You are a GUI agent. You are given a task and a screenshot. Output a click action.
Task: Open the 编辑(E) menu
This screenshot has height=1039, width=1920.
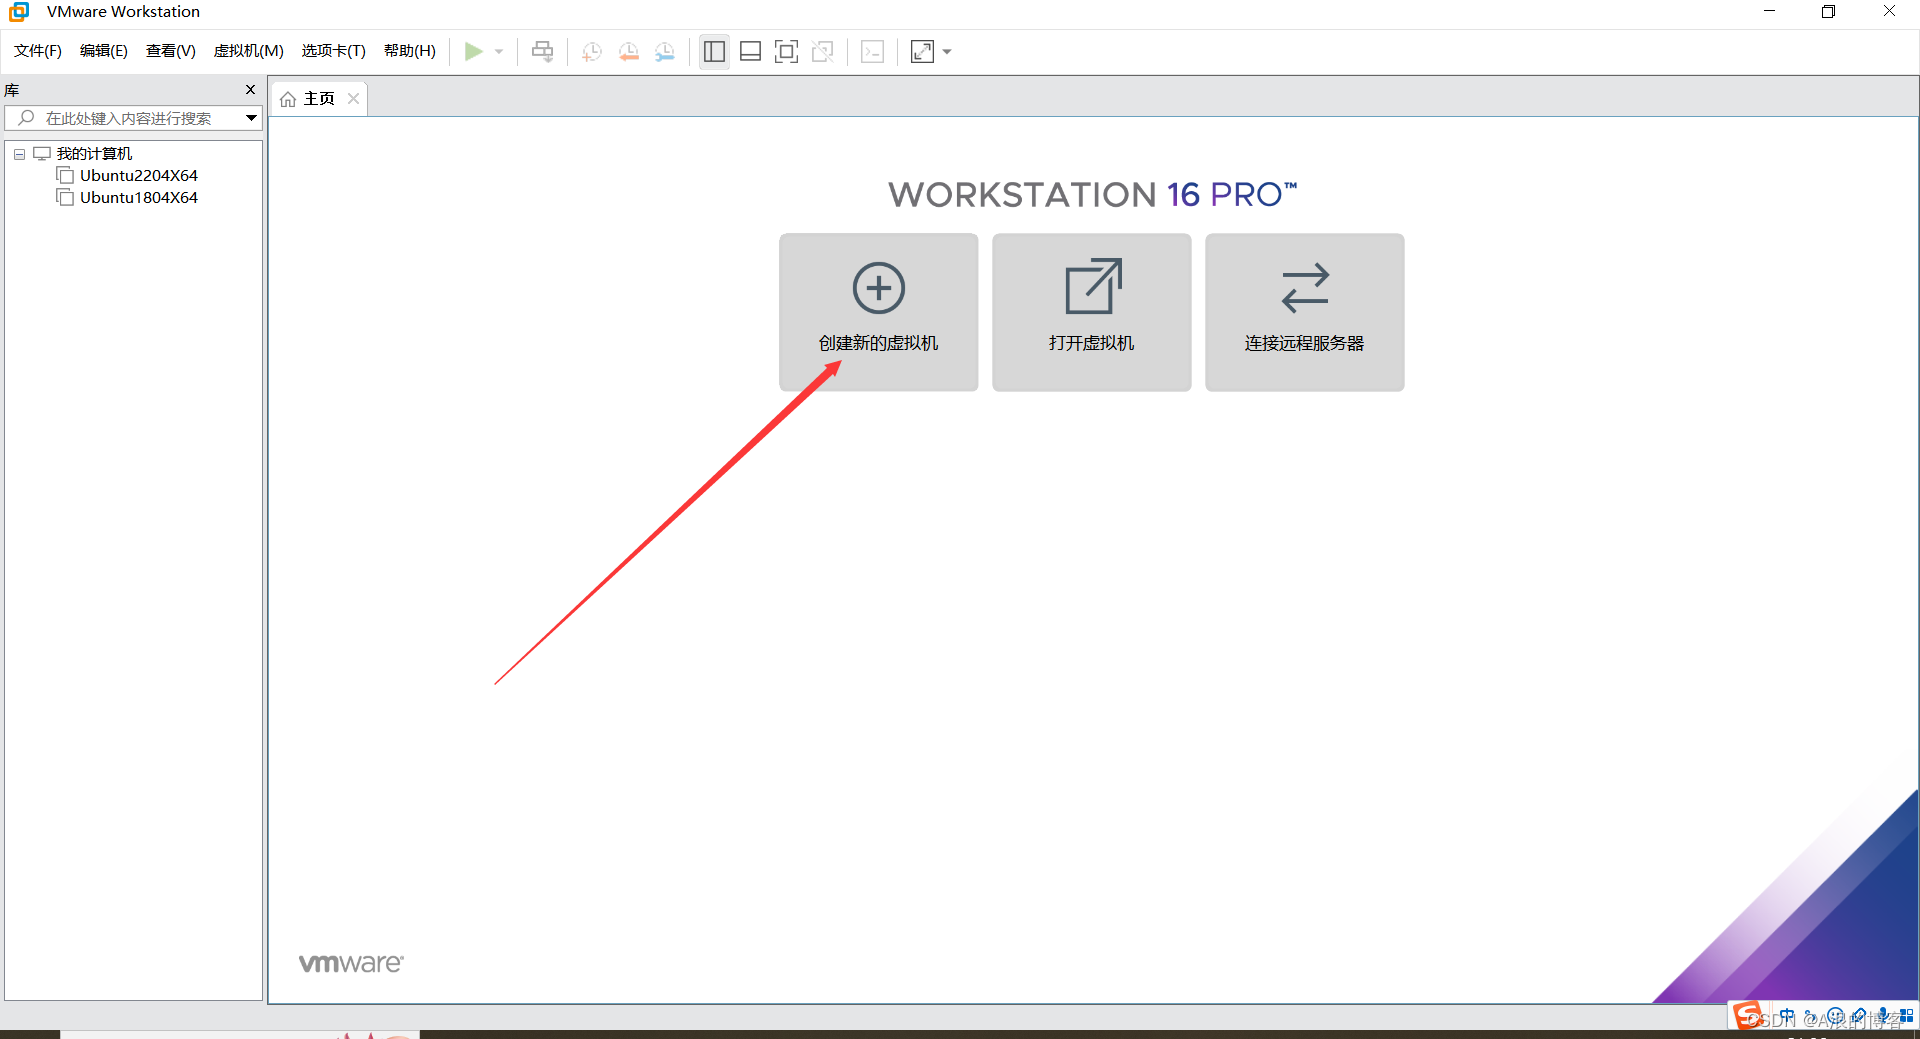click(104, 51)
